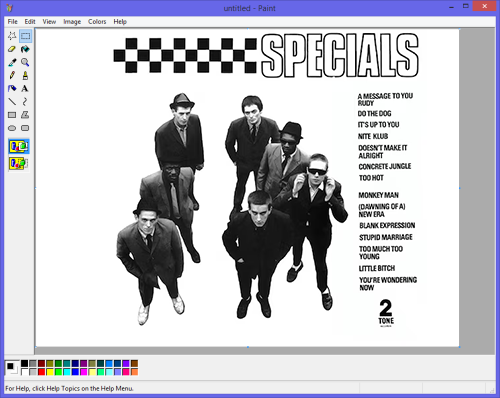Screen dimensions: 500x398
Task: Click the canvas bottom-right corner resize handle
Action: (460, 347)
